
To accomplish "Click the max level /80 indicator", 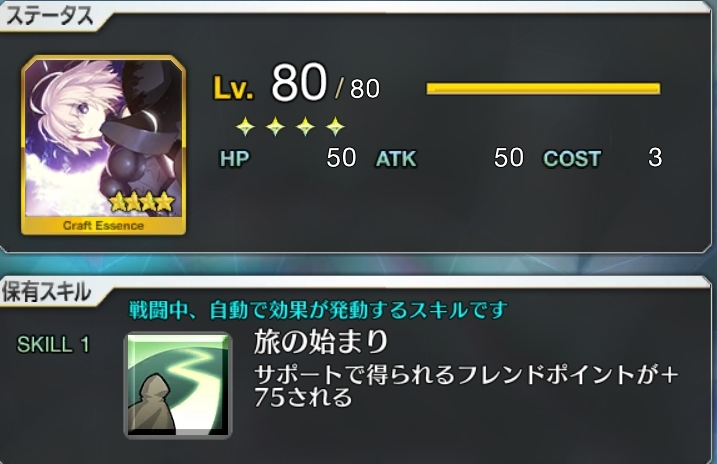I will (357, 89).
